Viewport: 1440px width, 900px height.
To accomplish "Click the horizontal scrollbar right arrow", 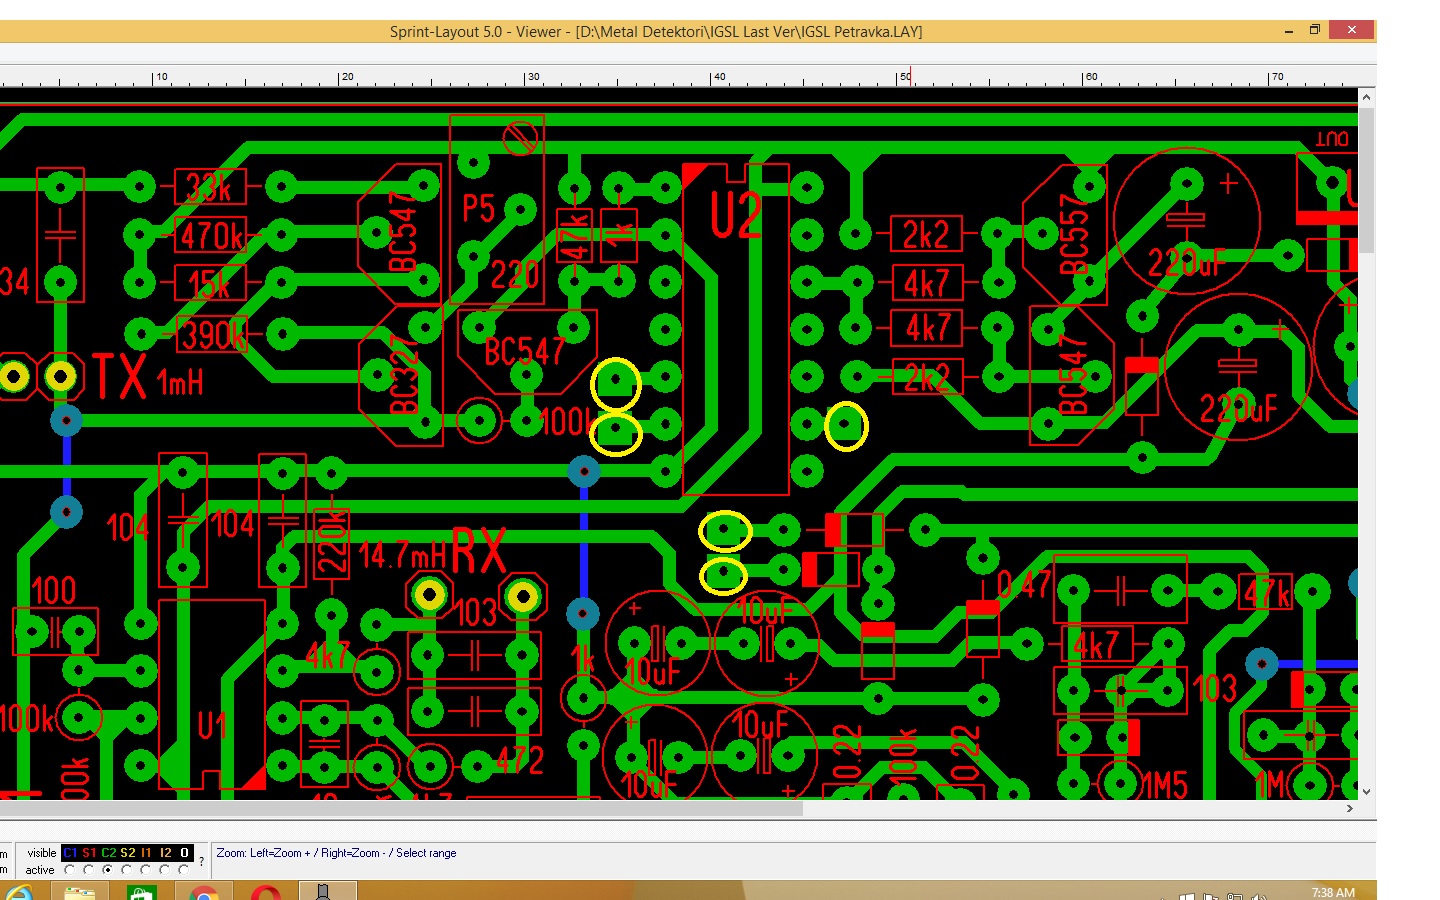I will (1350, 808).
